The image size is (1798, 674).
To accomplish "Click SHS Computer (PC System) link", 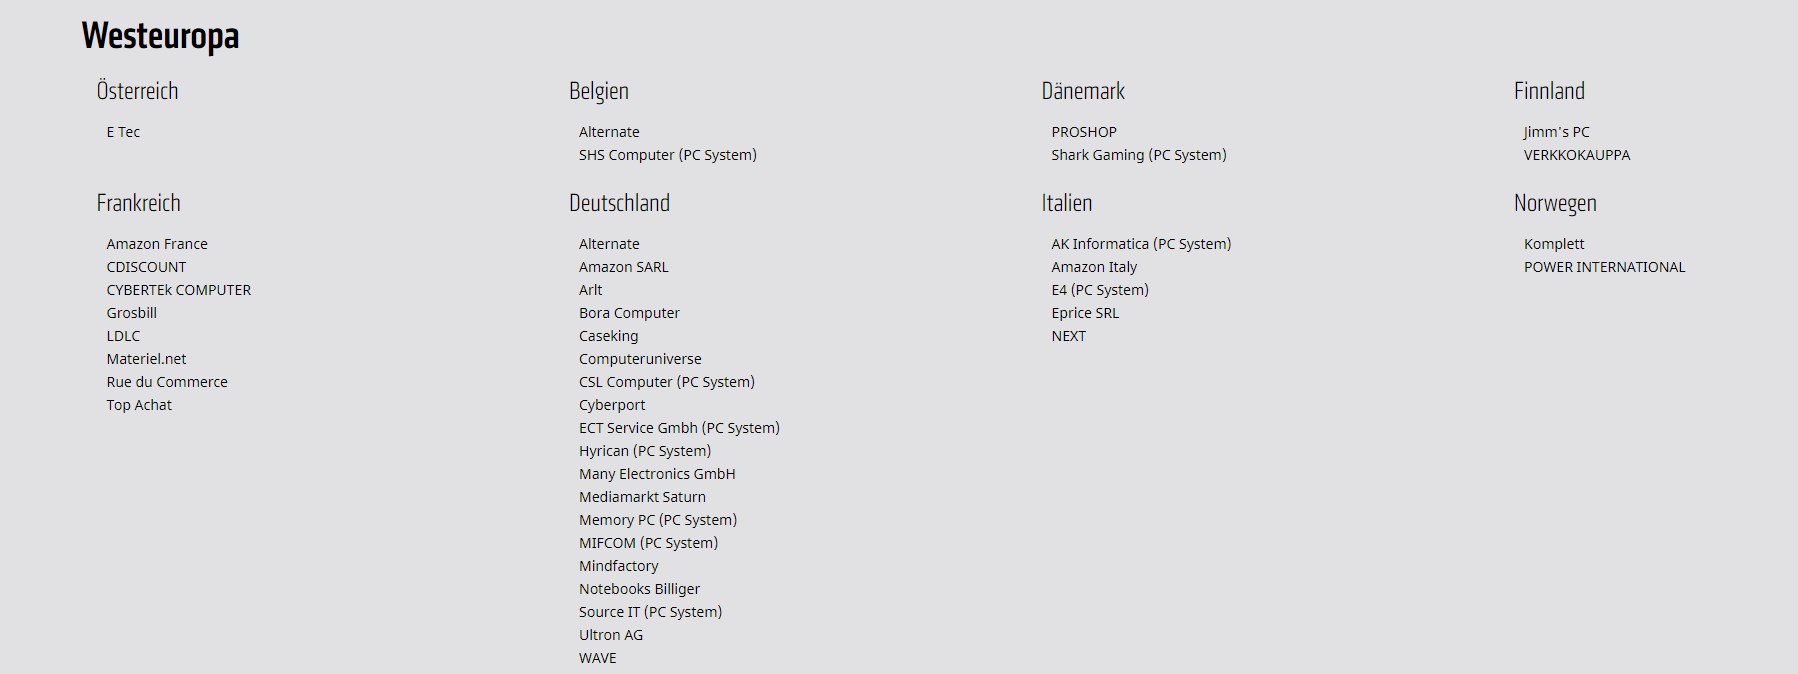I will coord(667,155).
